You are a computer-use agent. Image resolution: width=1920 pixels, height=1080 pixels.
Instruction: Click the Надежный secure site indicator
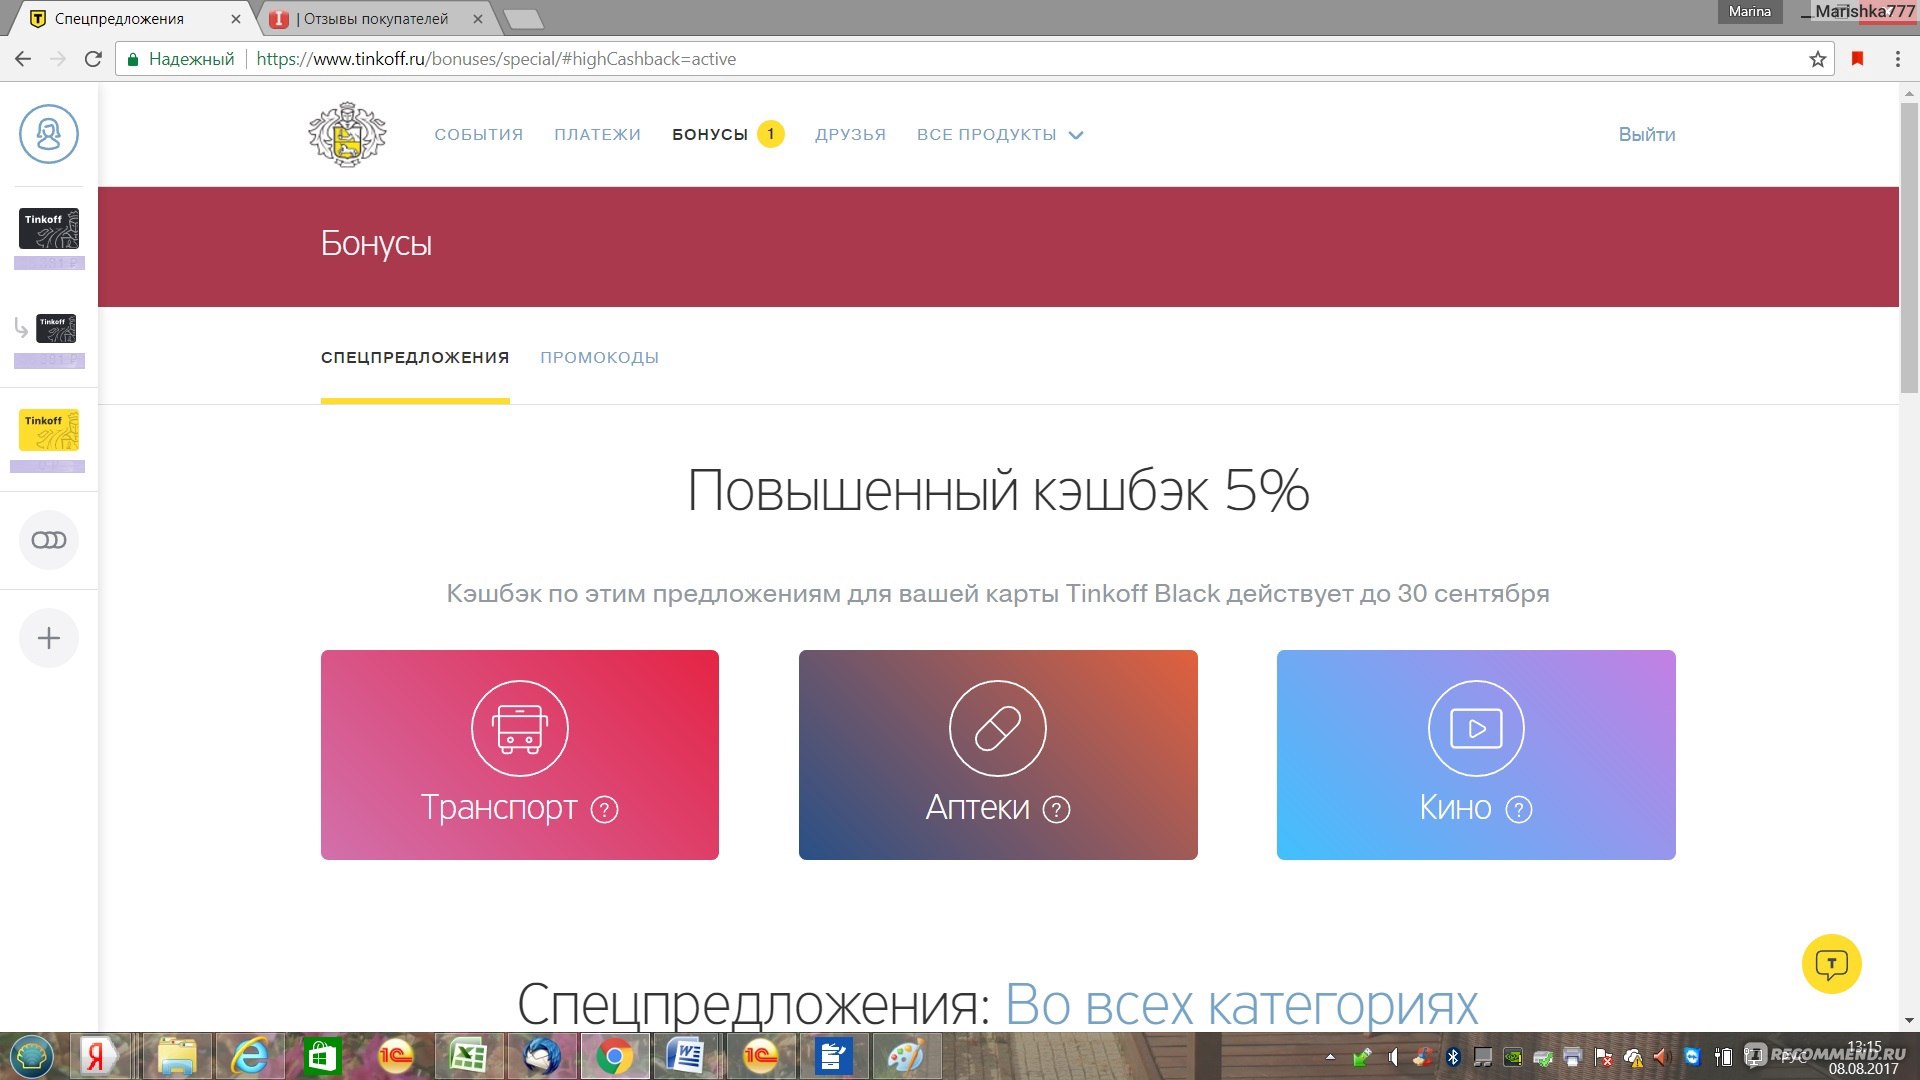tap(181, 59)
